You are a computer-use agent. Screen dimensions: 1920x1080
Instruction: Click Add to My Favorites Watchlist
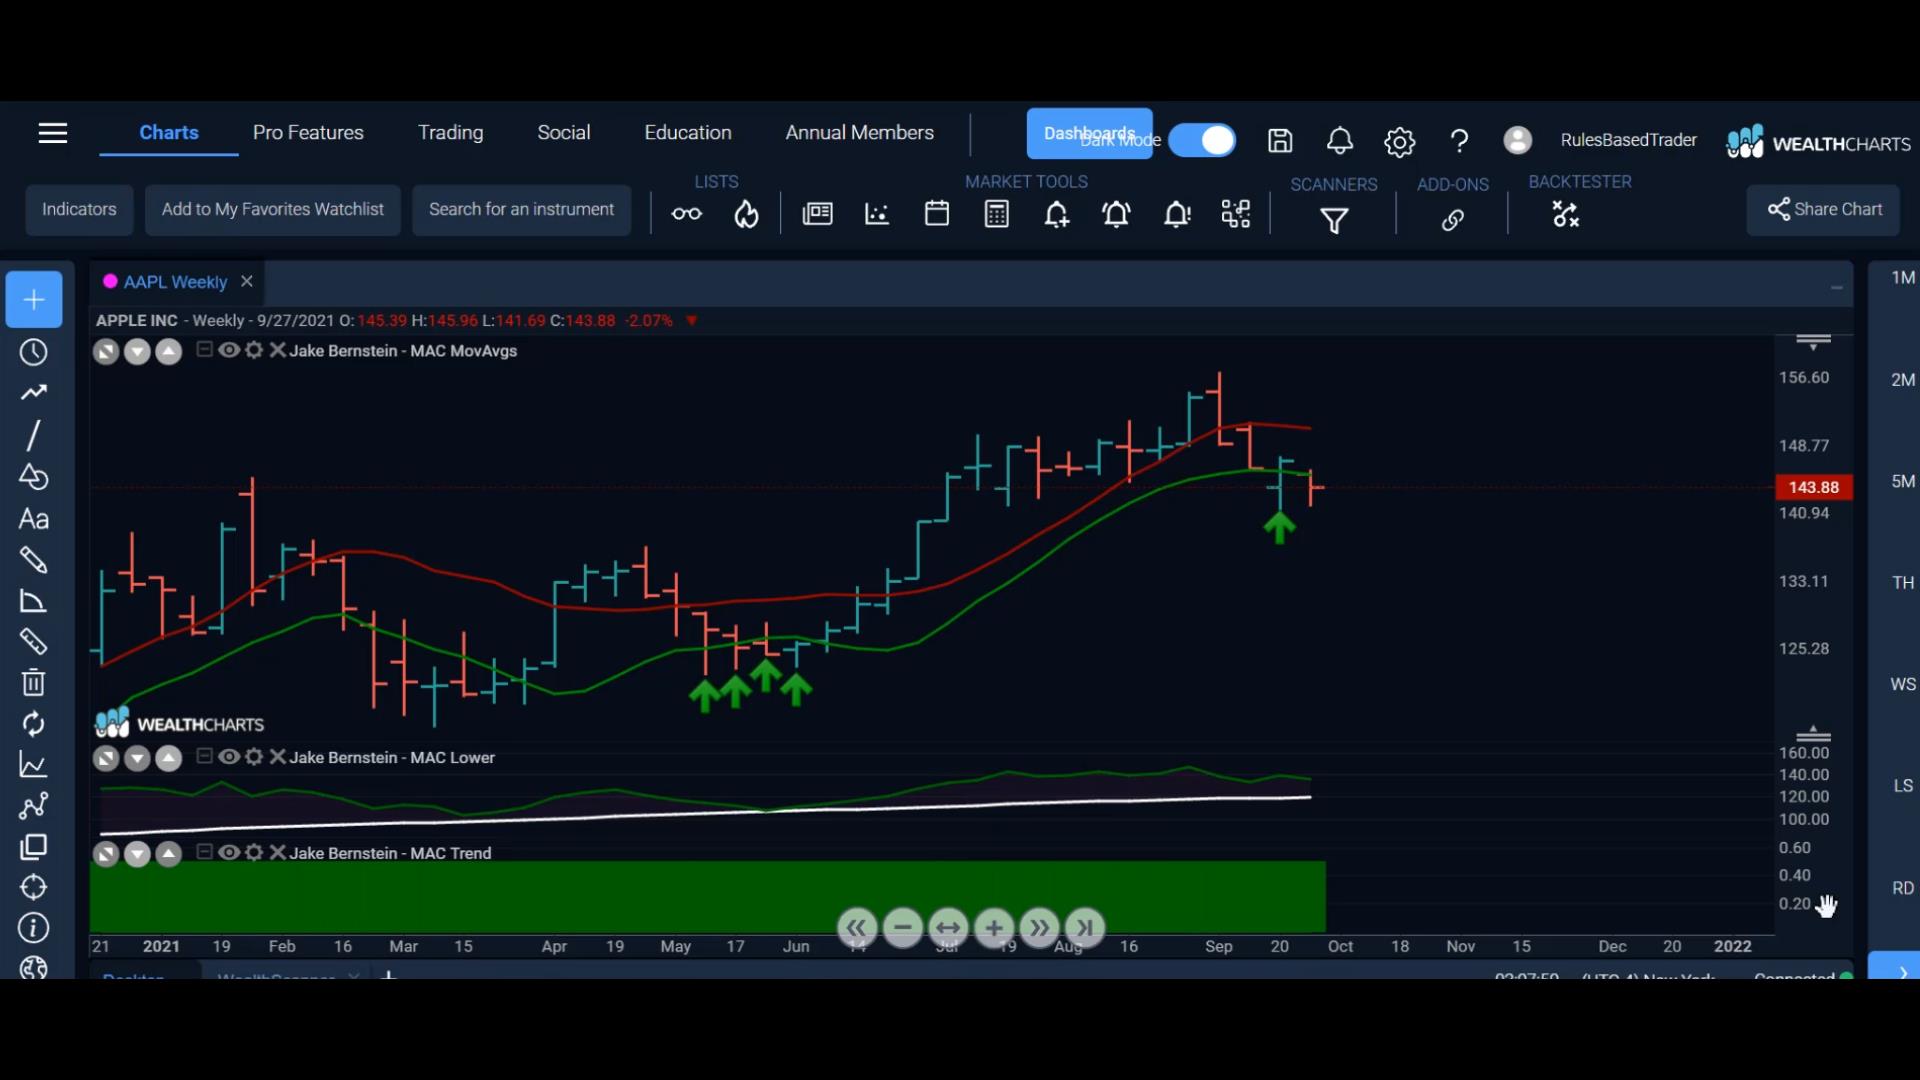pyautogui.click(x=273, y=210)
